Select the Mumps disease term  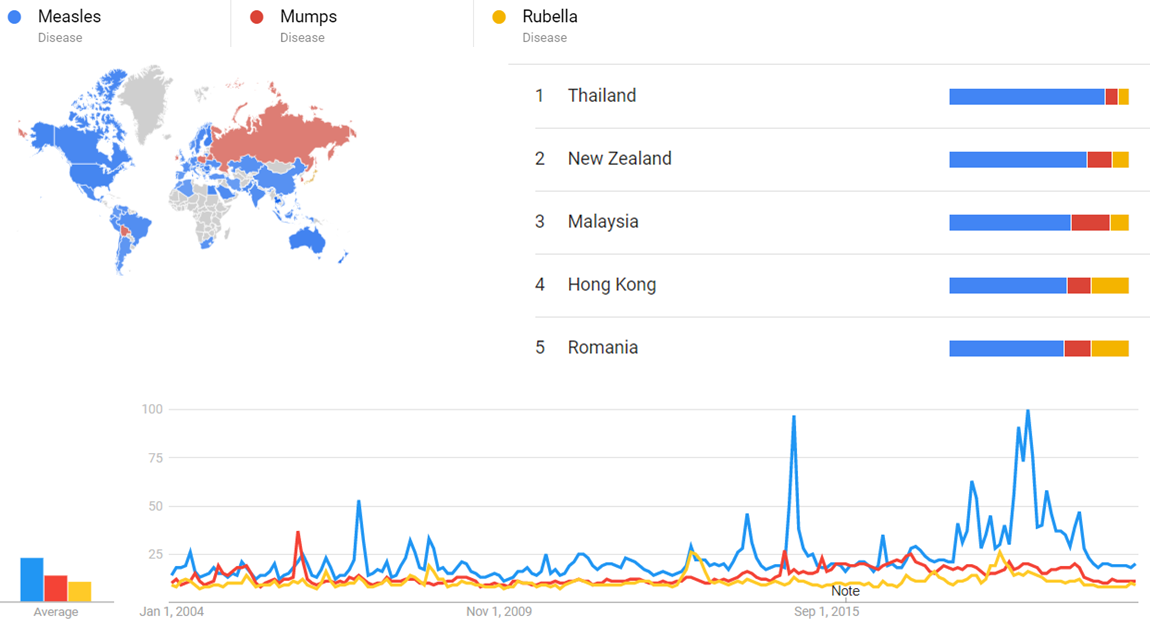(308, 17)
